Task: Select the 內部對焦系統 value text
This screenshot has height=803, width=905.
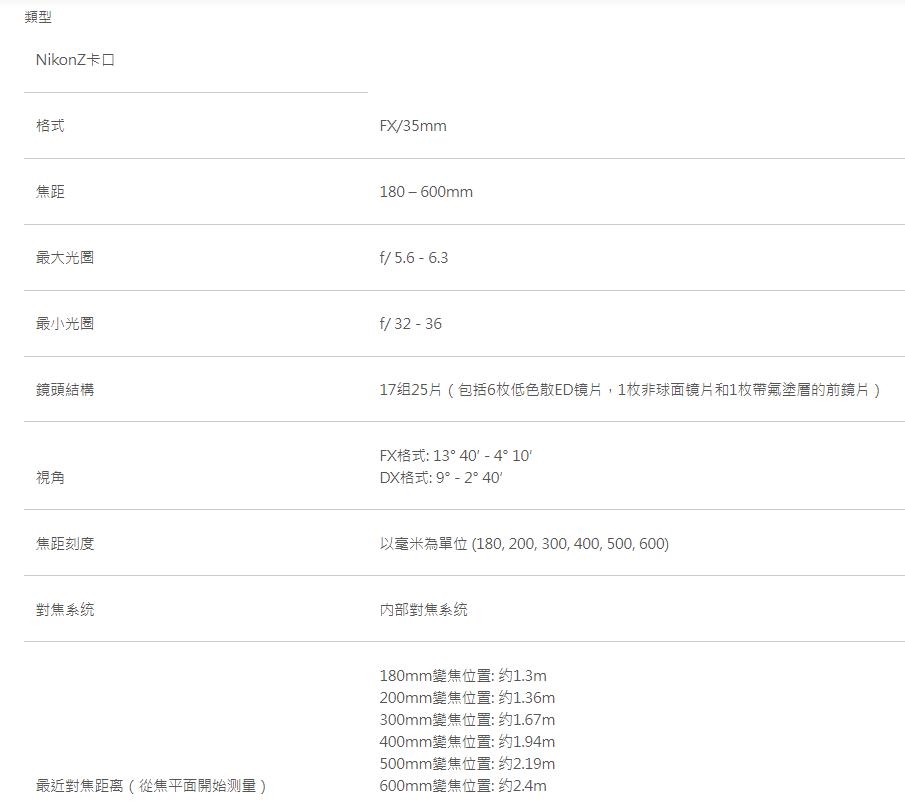Action: click(x=423, y=610)
